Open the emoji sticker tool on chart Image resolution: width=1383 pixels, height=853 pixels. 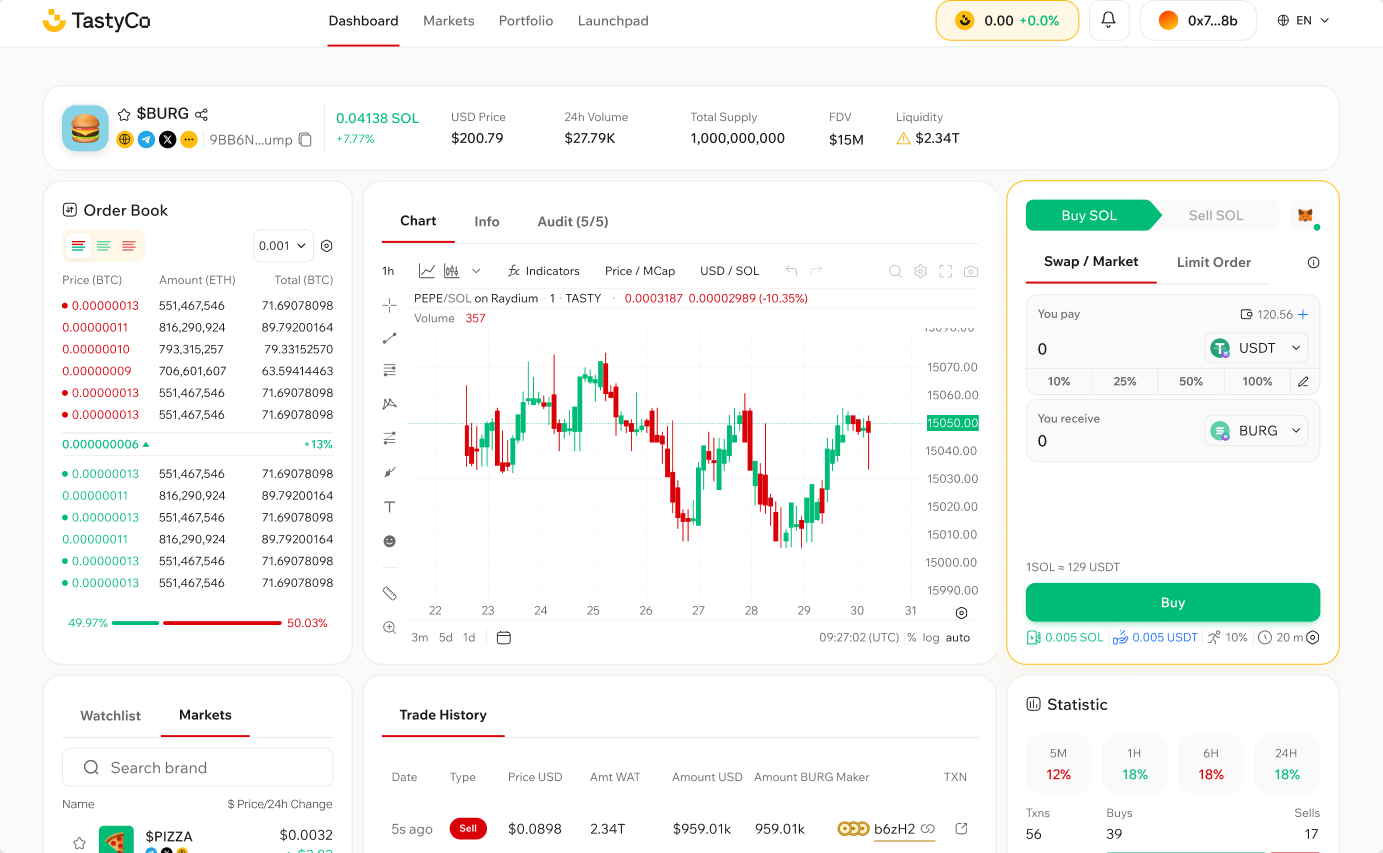coord(390,541)
